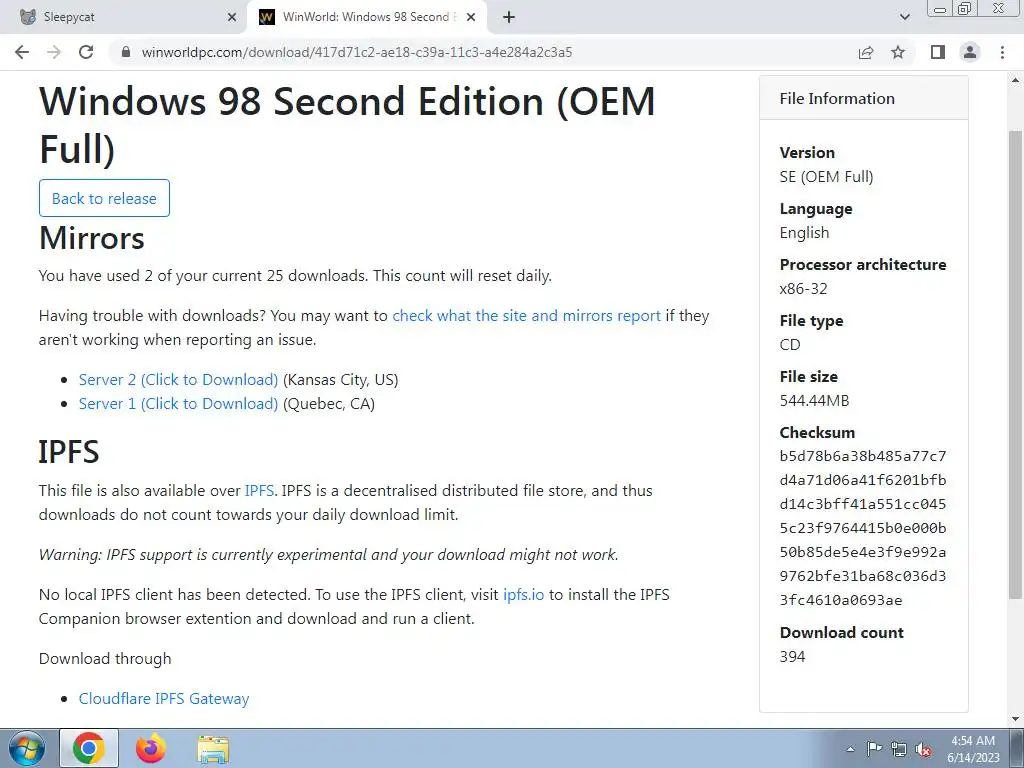Viewport: 1024px width, 768px height.
Task: Go back using the browser back arrow
Action: click(22, 52)
